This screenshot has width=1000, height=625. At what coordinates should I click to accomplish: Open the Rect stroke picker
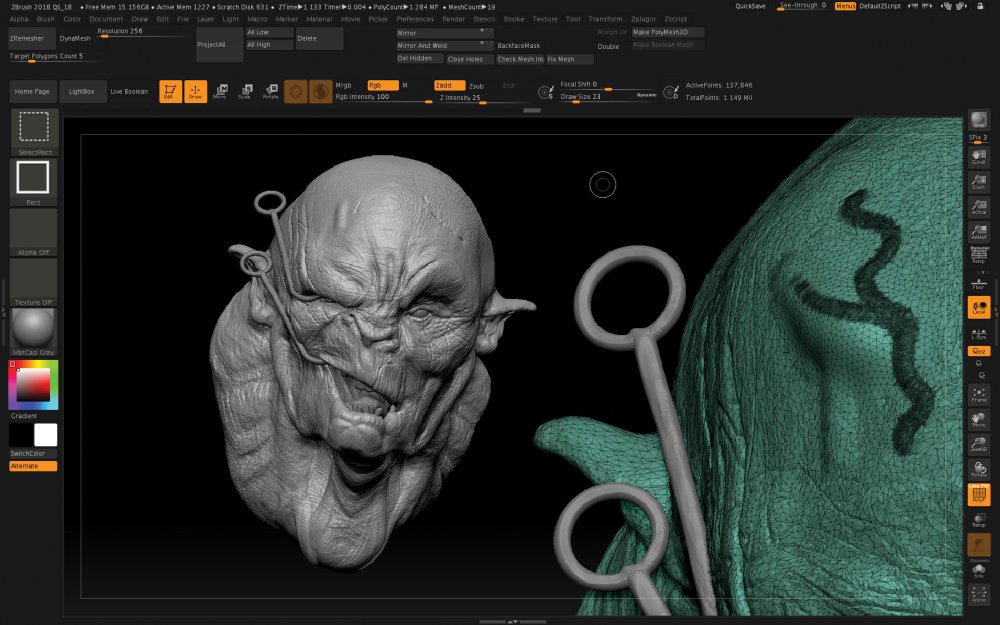click(x=34, y=182)
